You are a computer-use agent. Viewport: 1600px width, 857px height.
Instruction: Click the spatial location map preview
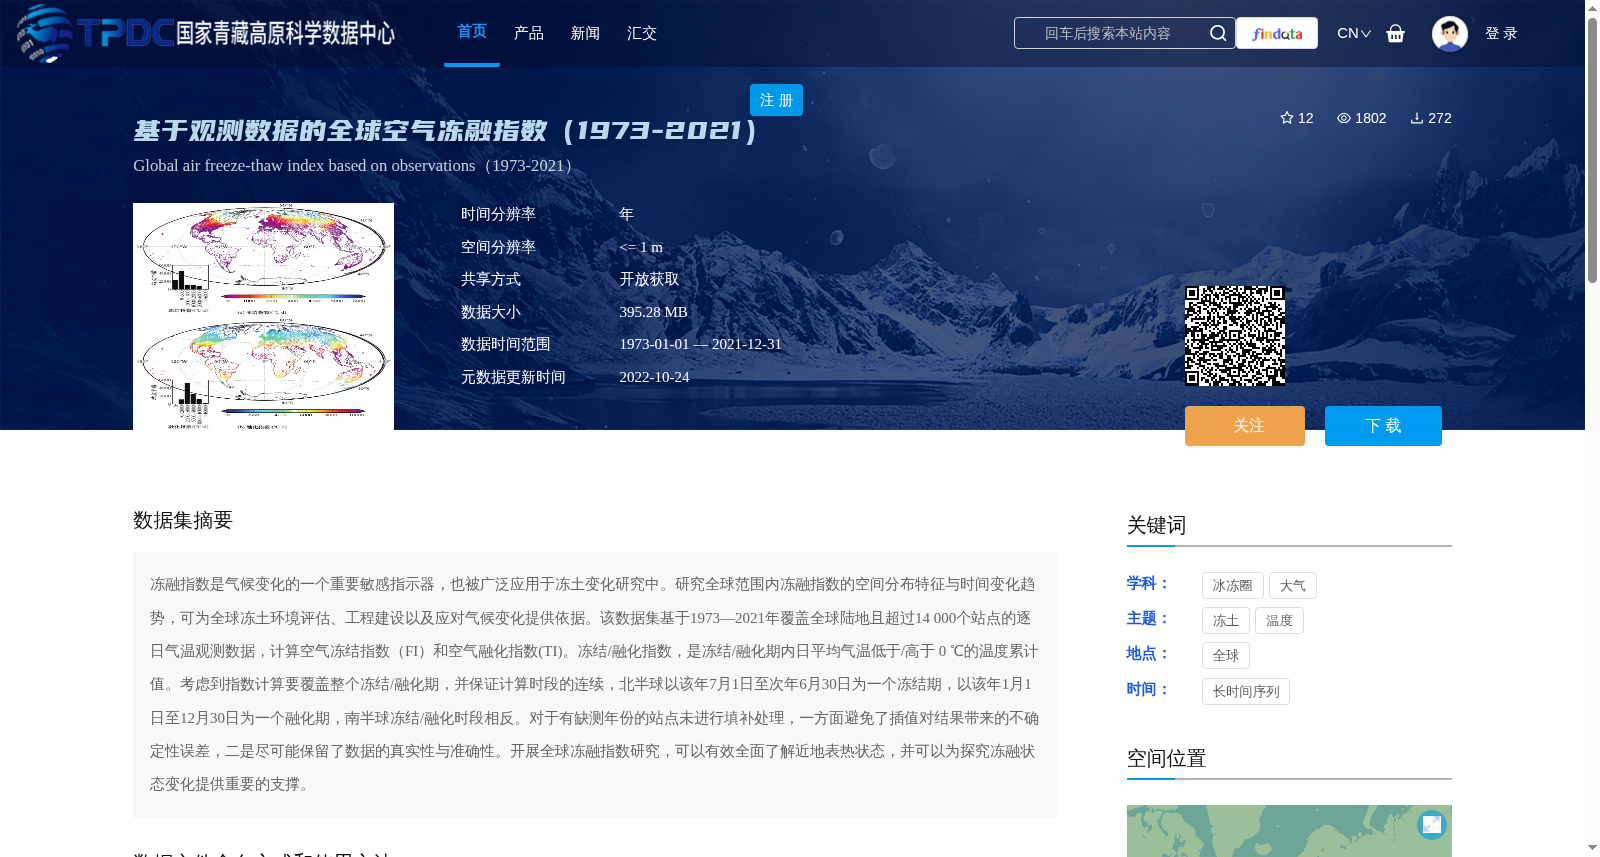pos(1289,831)
